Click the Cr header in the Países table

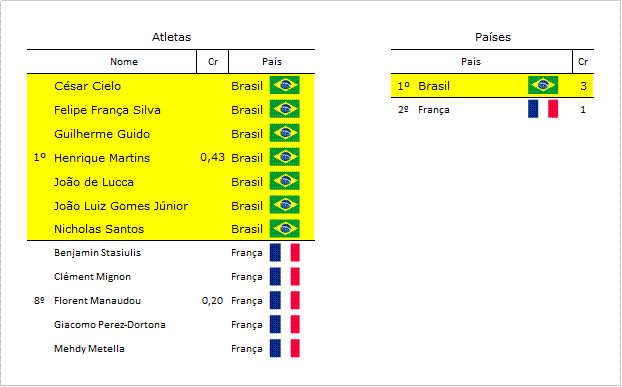[583, 61]
